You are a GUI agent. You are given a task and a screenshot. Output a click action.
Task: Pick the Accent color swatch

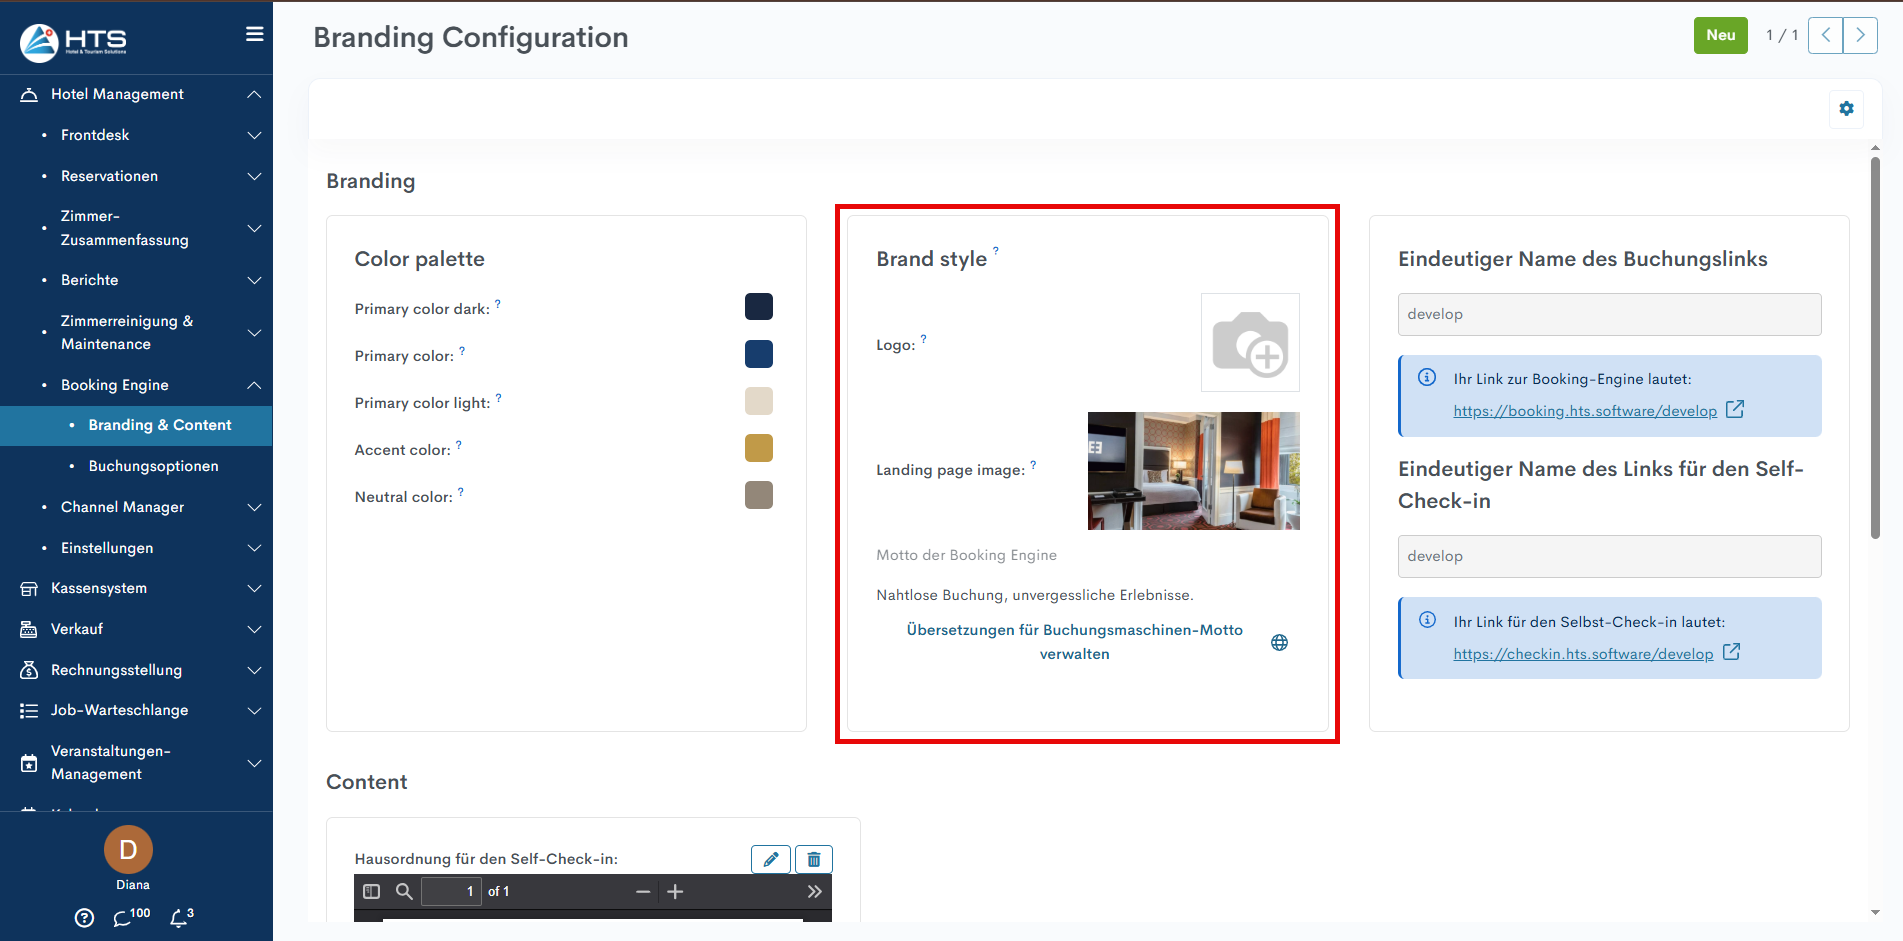(759, 448)
